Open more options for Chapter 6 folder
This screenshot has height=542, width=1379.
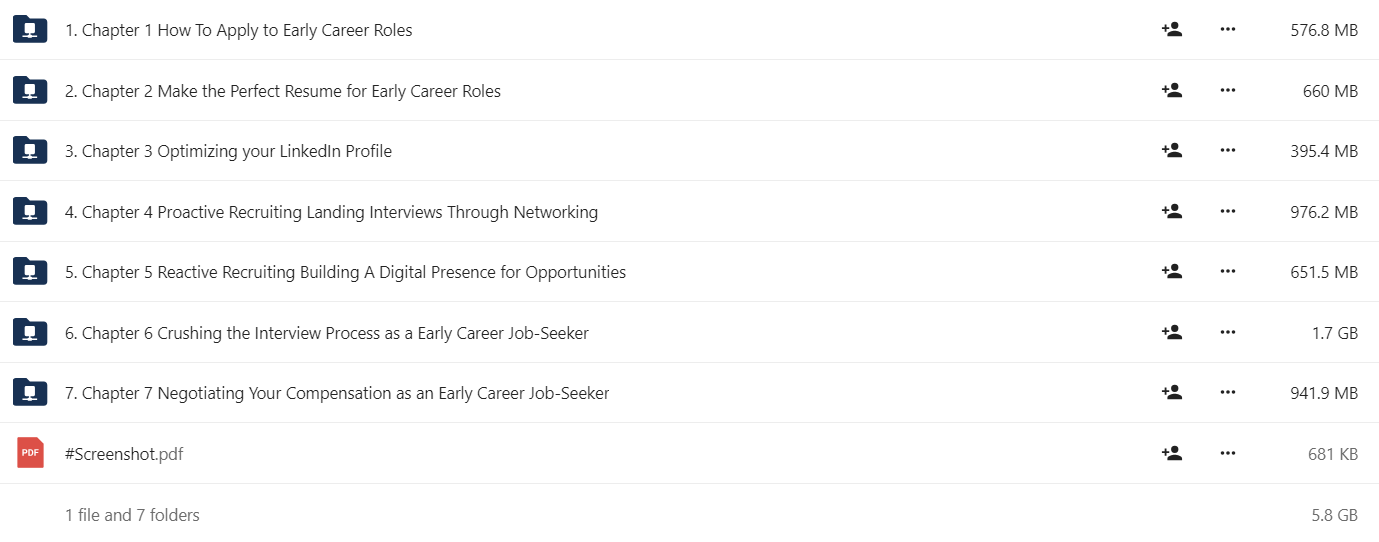click(x=1228, y=333)
